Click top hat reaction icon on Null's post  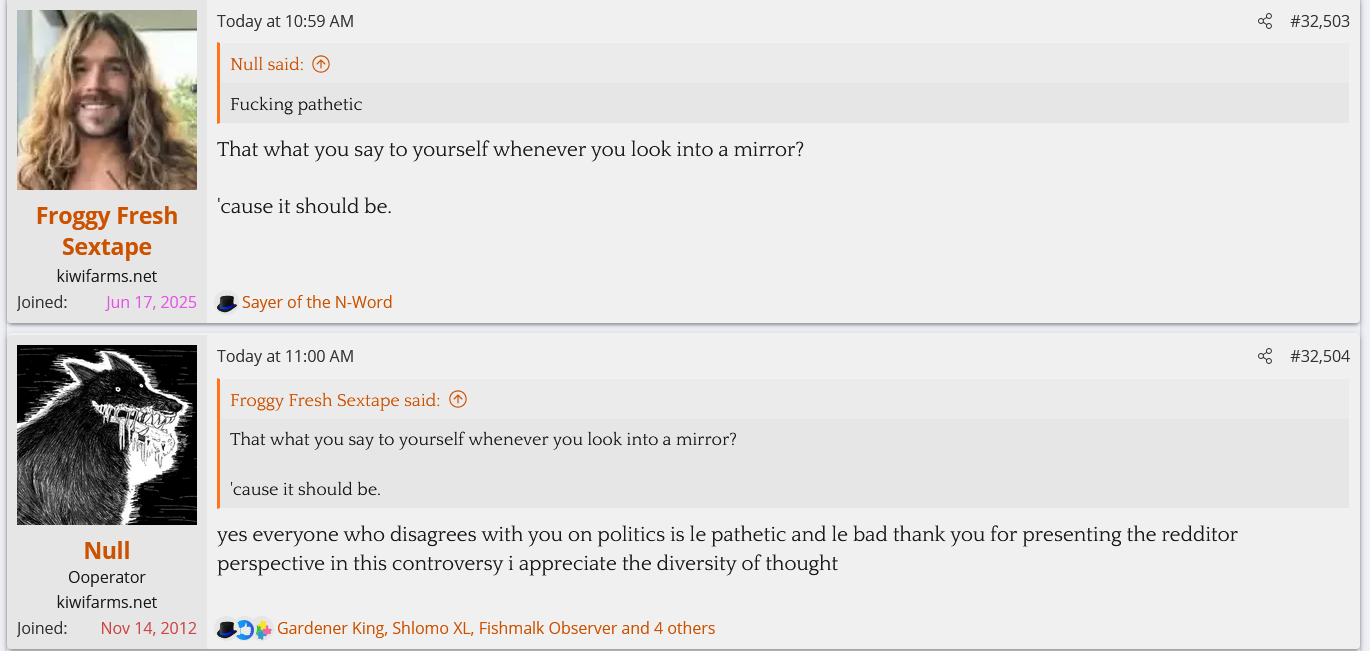tap(226, 629)
